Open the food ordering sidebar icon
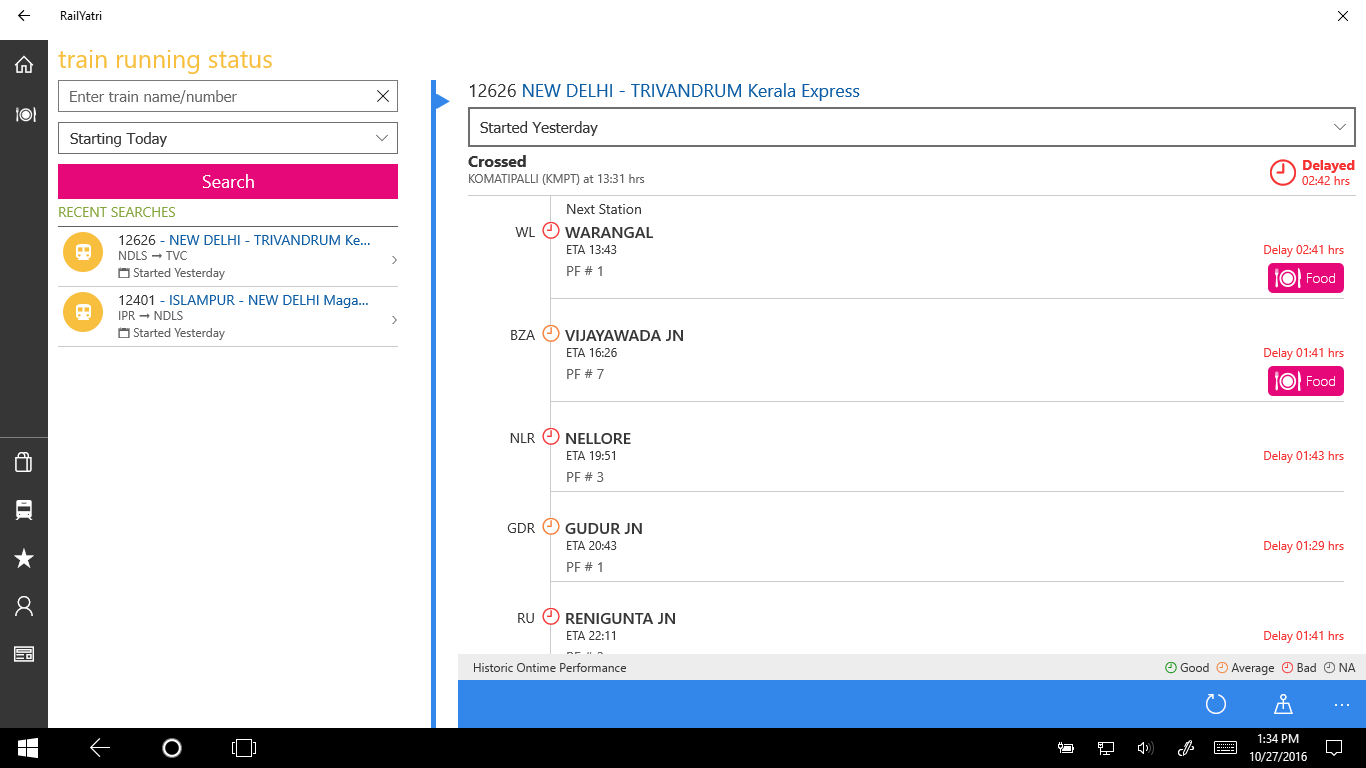This screenshot has height=768, width=1366. (24, 115)
